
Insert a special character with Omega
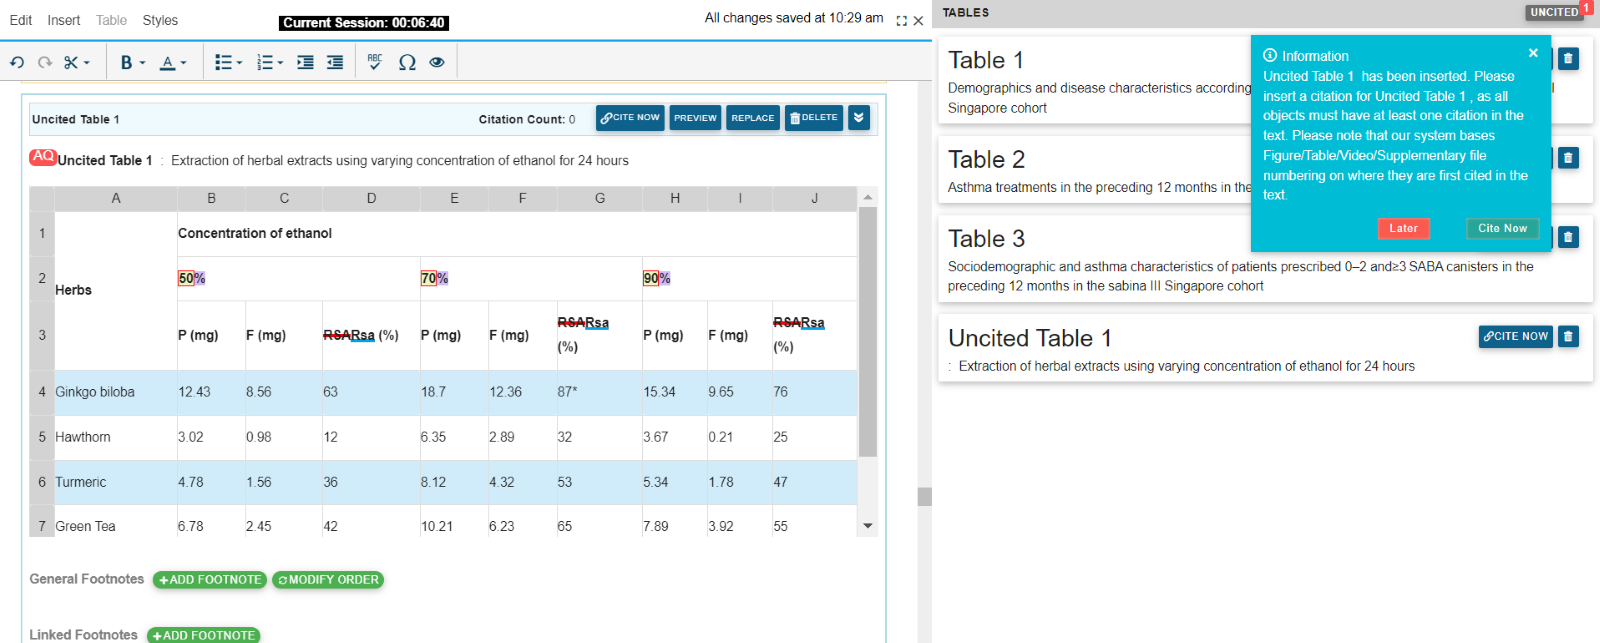pyautogui.click(x=407, y=62)
